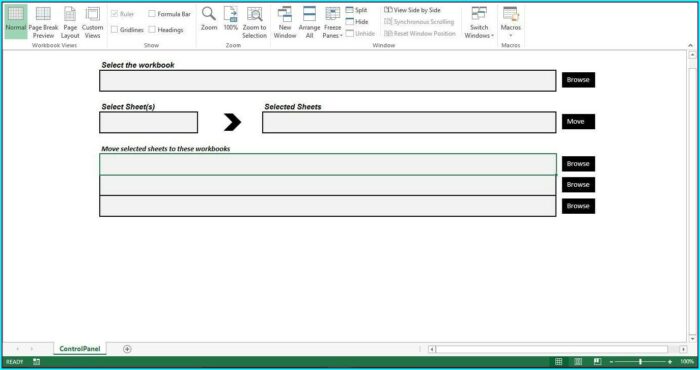Open Custom Views dialog
The height and width of the screenshot is (370, 700).
click(92, 22)
